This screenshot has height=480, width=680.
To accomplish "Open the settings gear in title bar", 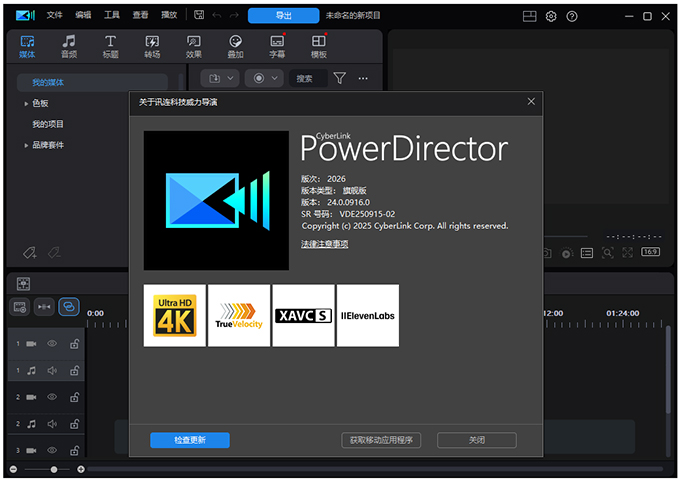I will click(551, 16).
